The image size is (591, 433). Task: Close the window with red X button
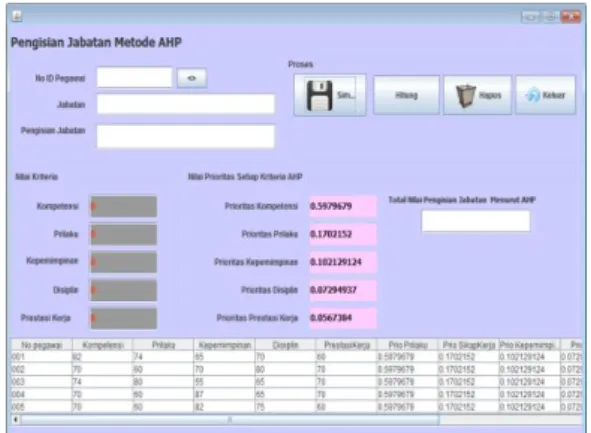click(x=571, y=16)
